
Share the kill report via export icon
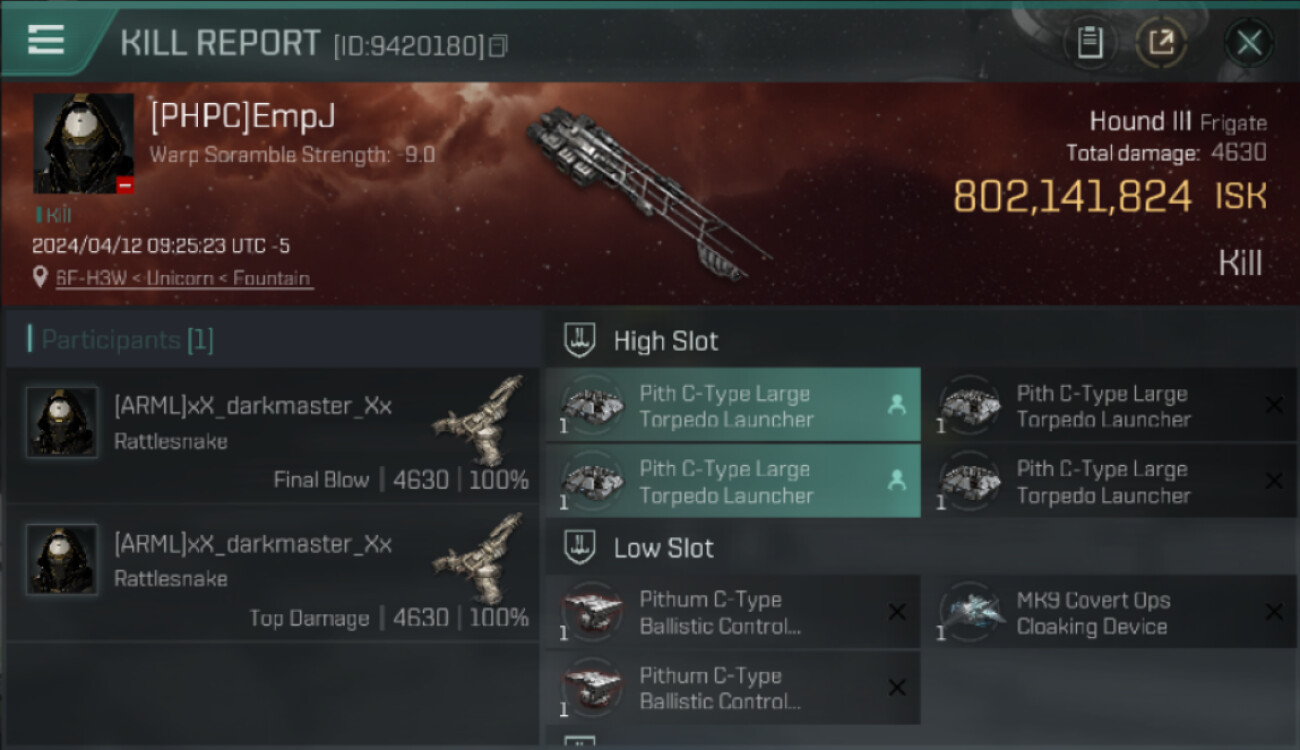pyautogui.click(x=1161, y=43)
